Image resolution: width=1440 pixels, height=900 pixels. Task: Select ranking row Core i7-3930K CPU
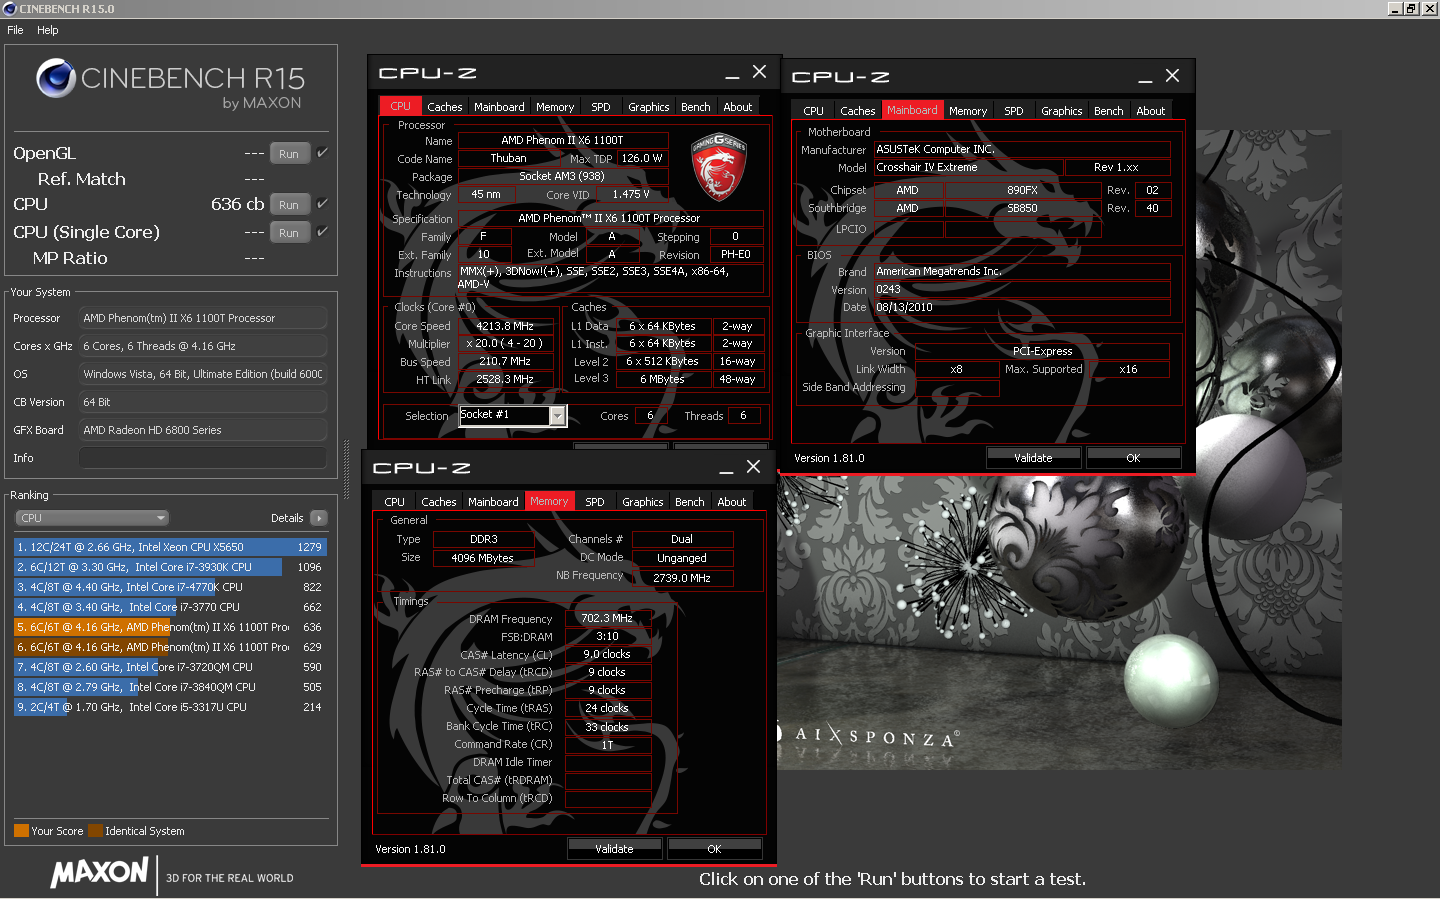[170, 567]
